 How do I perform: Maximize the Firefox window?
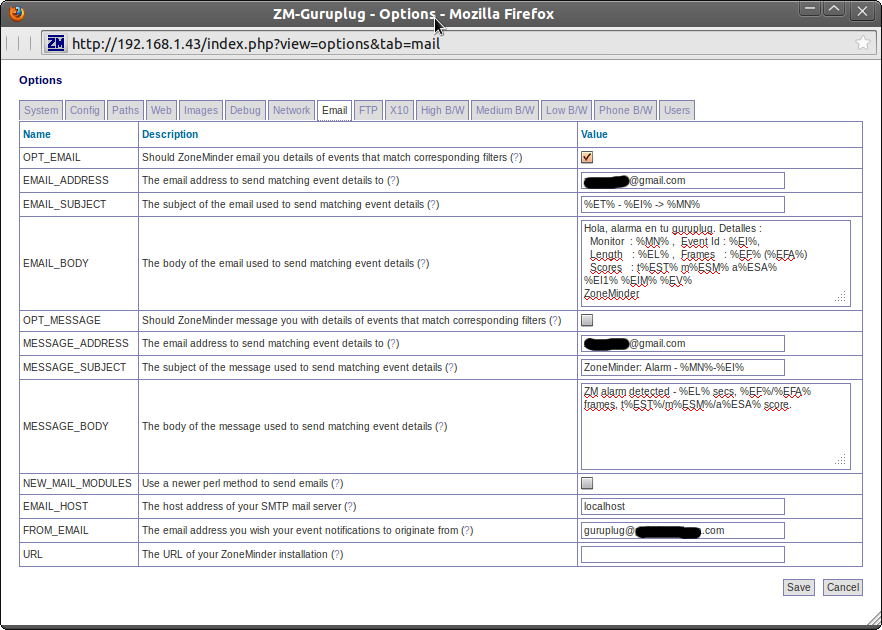tap(834, 10)
